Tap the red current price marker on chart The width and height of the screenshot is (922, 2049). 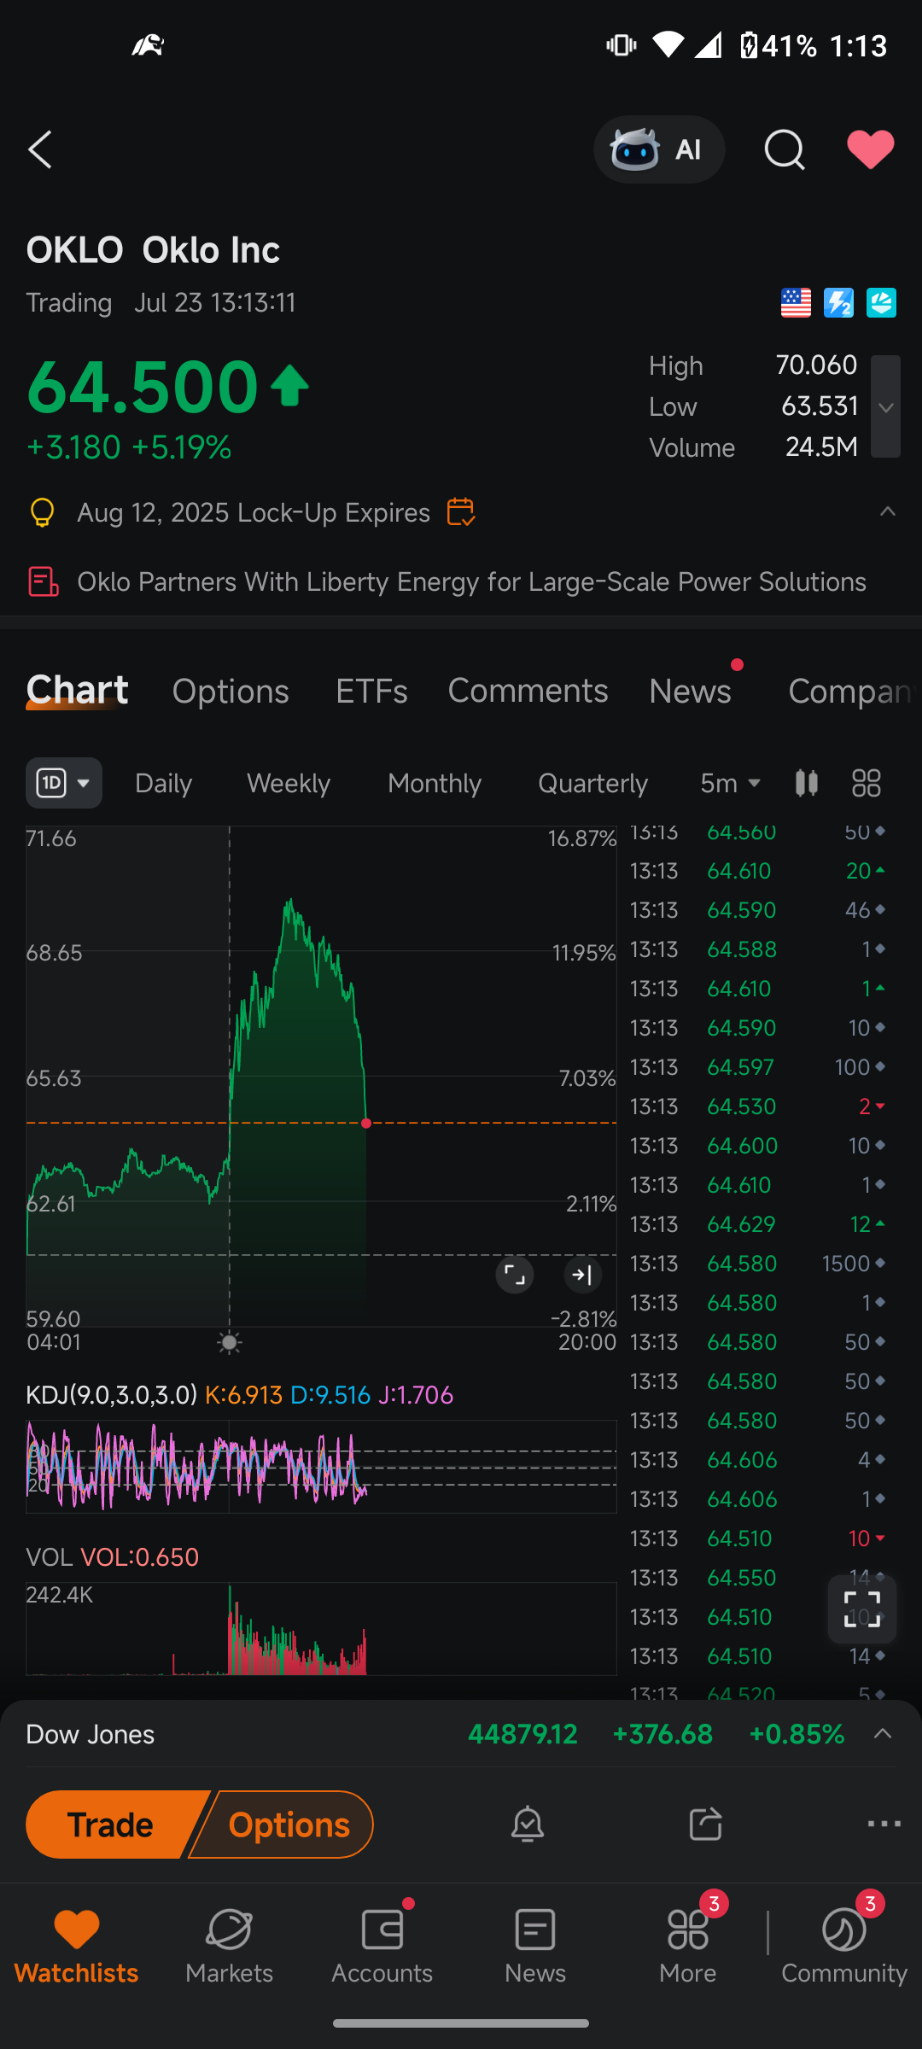tap(366, 1123)
